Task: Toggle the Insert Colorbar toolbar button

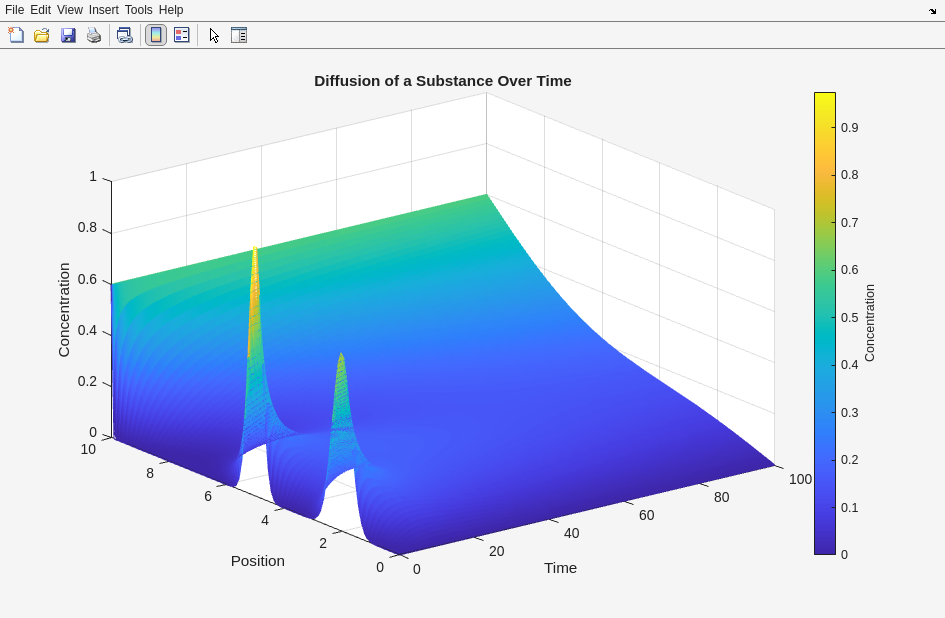Action: 156,35
